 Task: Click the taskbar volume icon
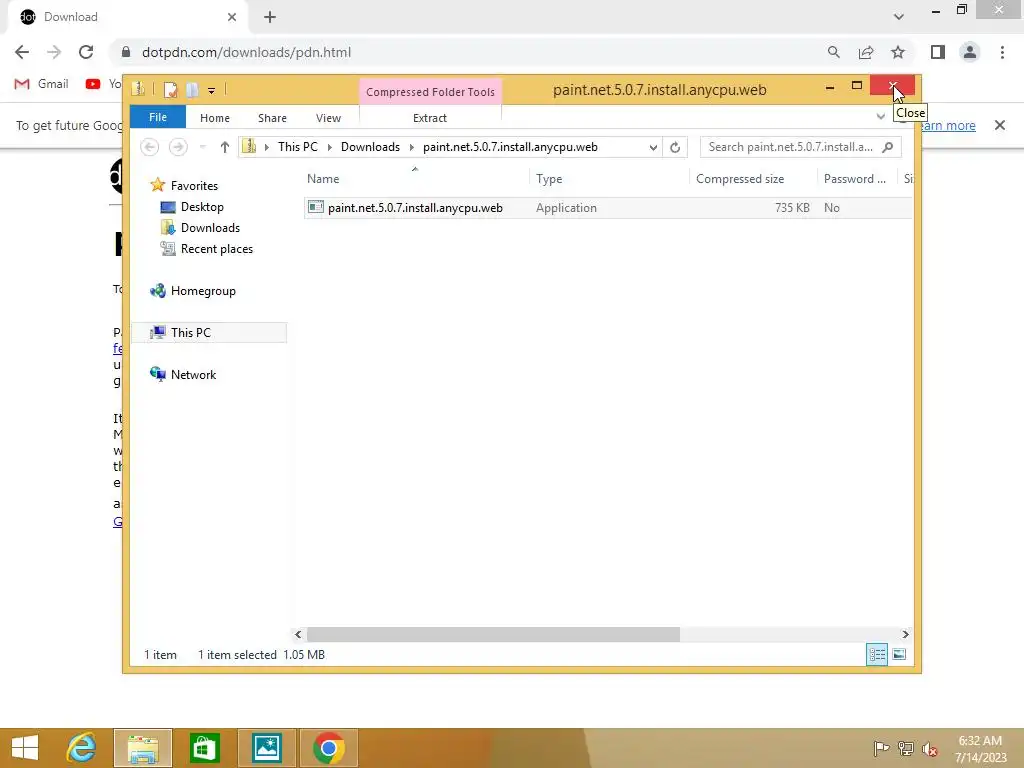pos(929,748)
